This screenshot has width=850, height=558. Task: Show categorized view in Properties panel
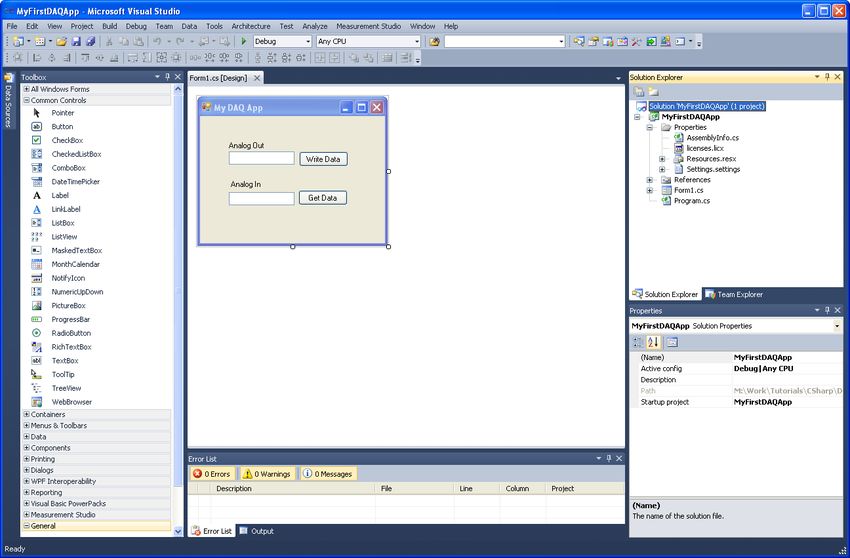coord(638,342)
